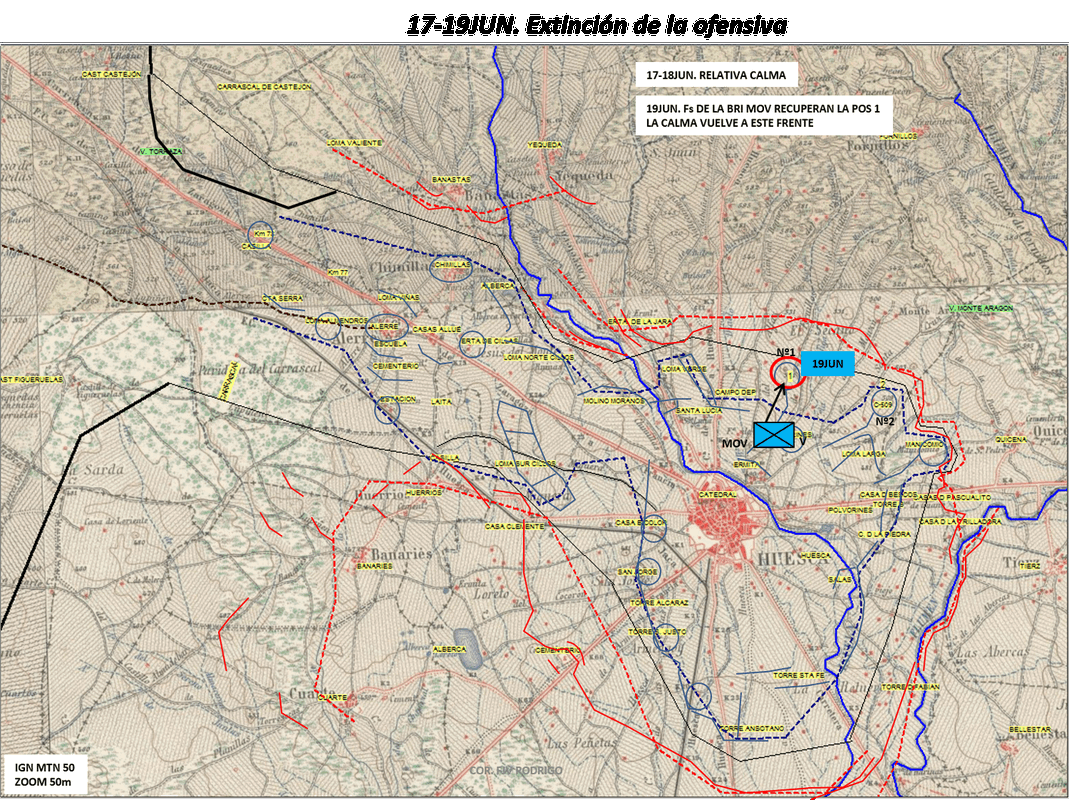Click the '17-18JUN. RELATIVA CALMA' note
Screen dimensions: 1069x800
point(715,75)
